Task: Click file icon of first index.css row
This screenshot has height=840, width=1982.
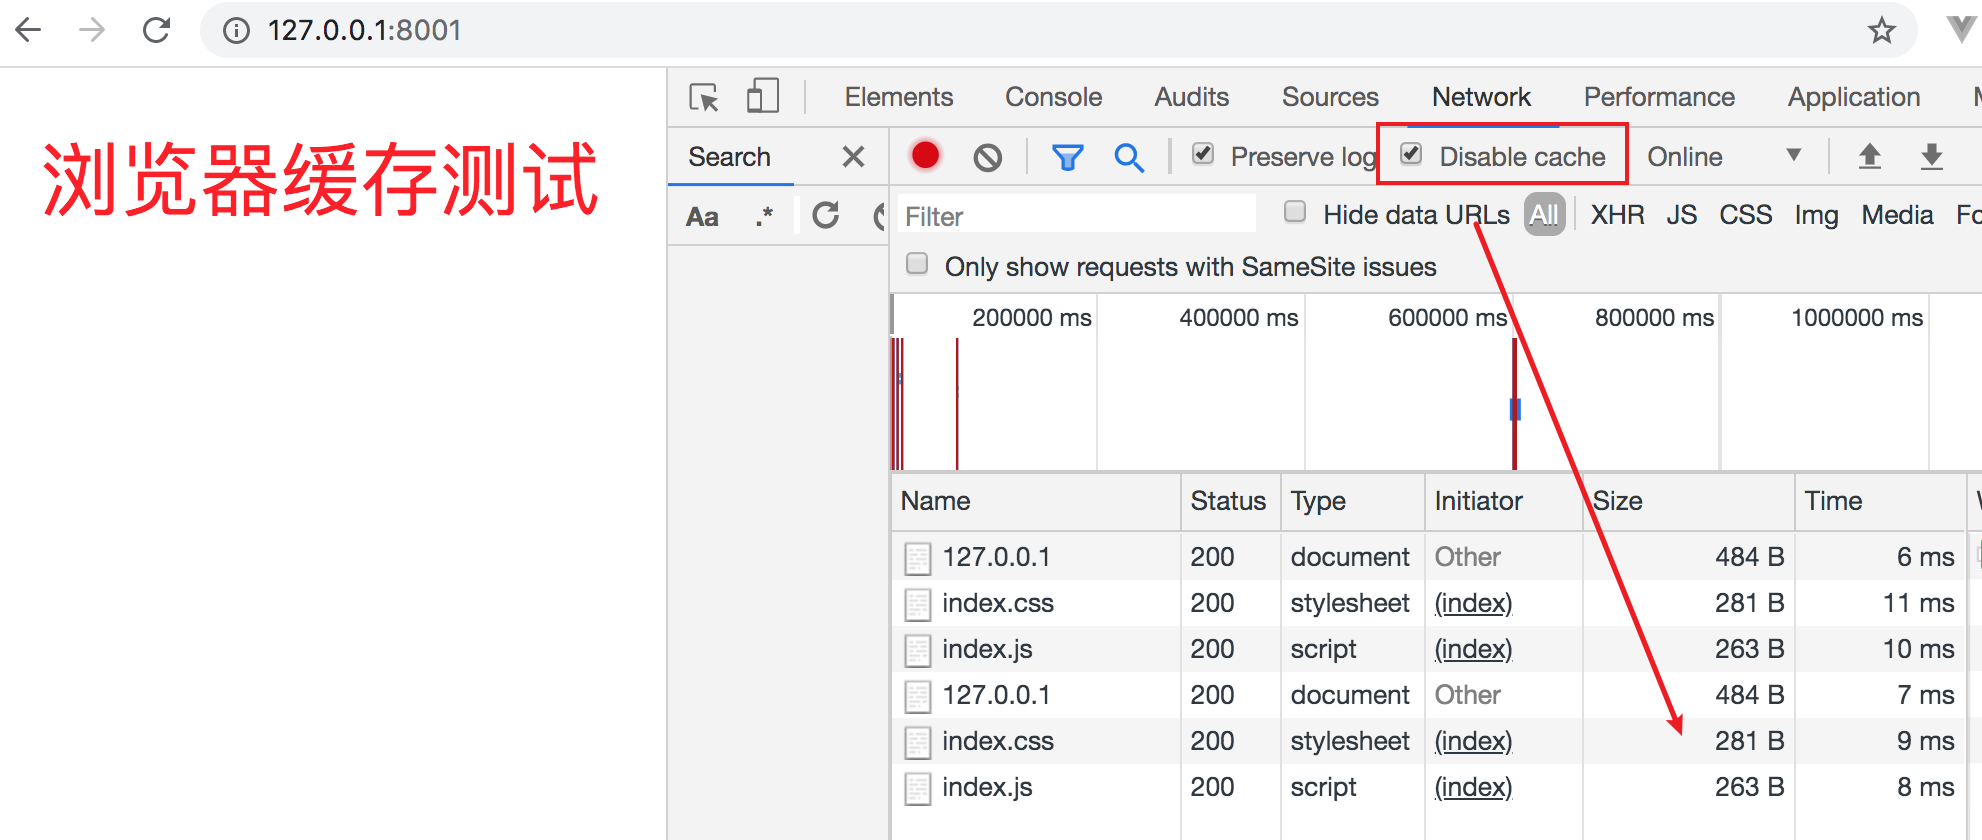Action: pos(917,604)
